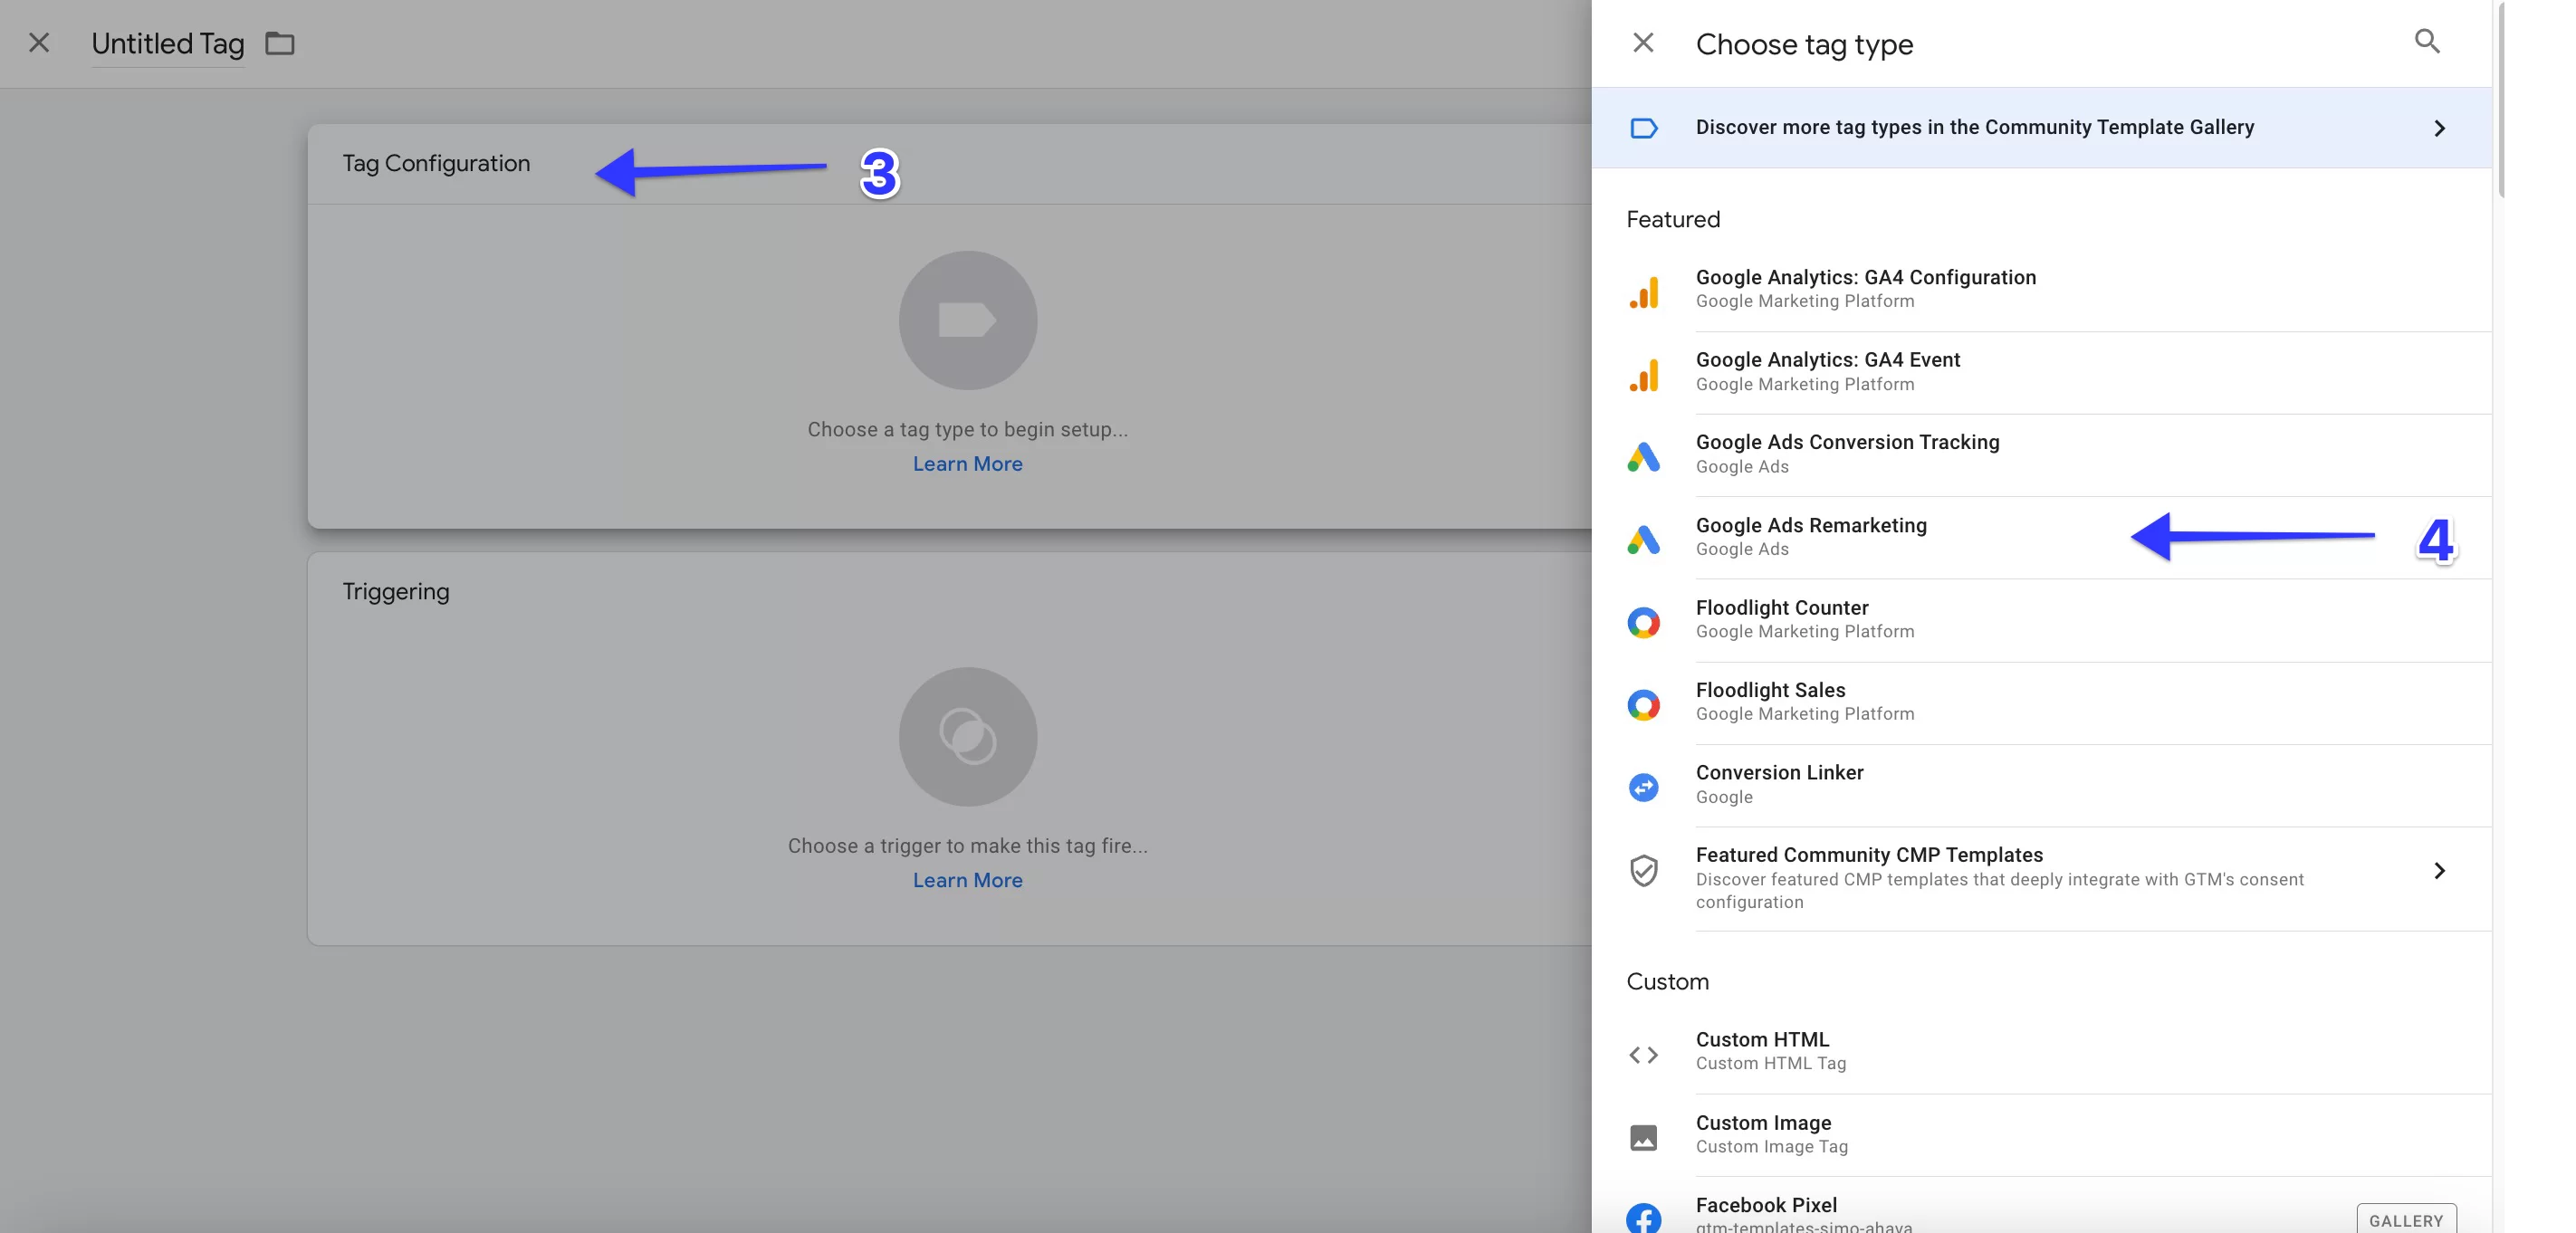Click the Discover more tag types banner text
This screenshot has height=1233, width=2576.
pos(1974,127)
